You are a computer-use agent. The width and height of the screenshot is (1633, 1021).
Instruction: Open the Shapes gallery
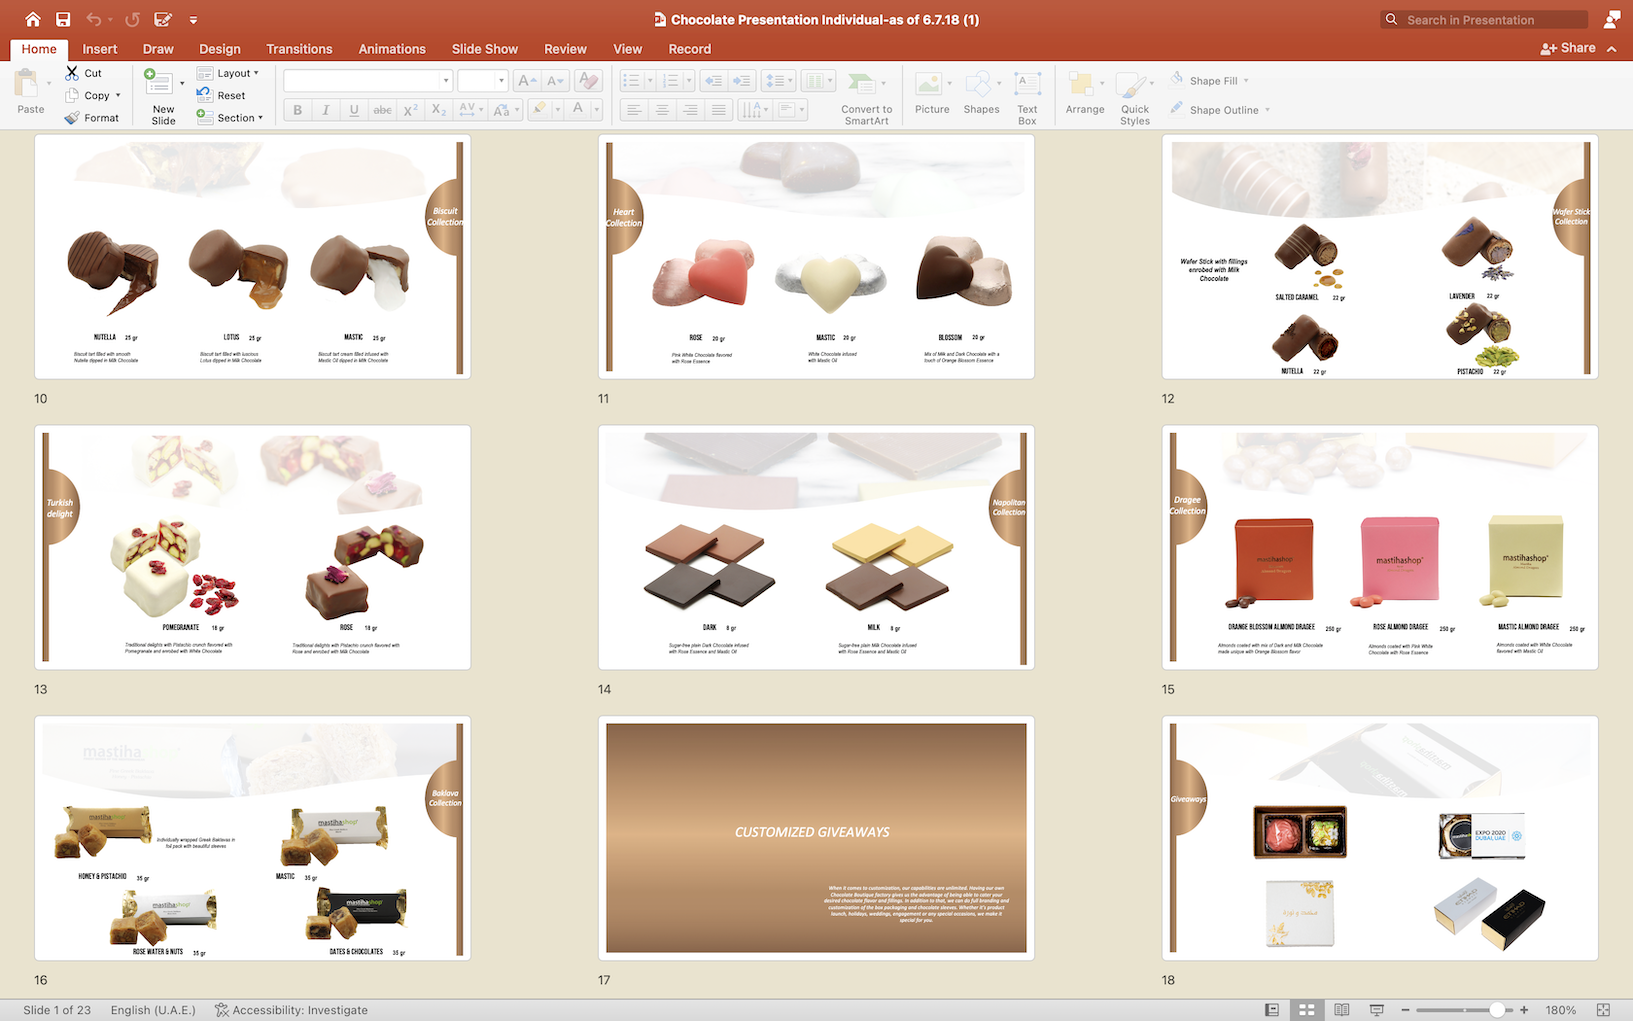pyautogui.click(x=981, y=94)
